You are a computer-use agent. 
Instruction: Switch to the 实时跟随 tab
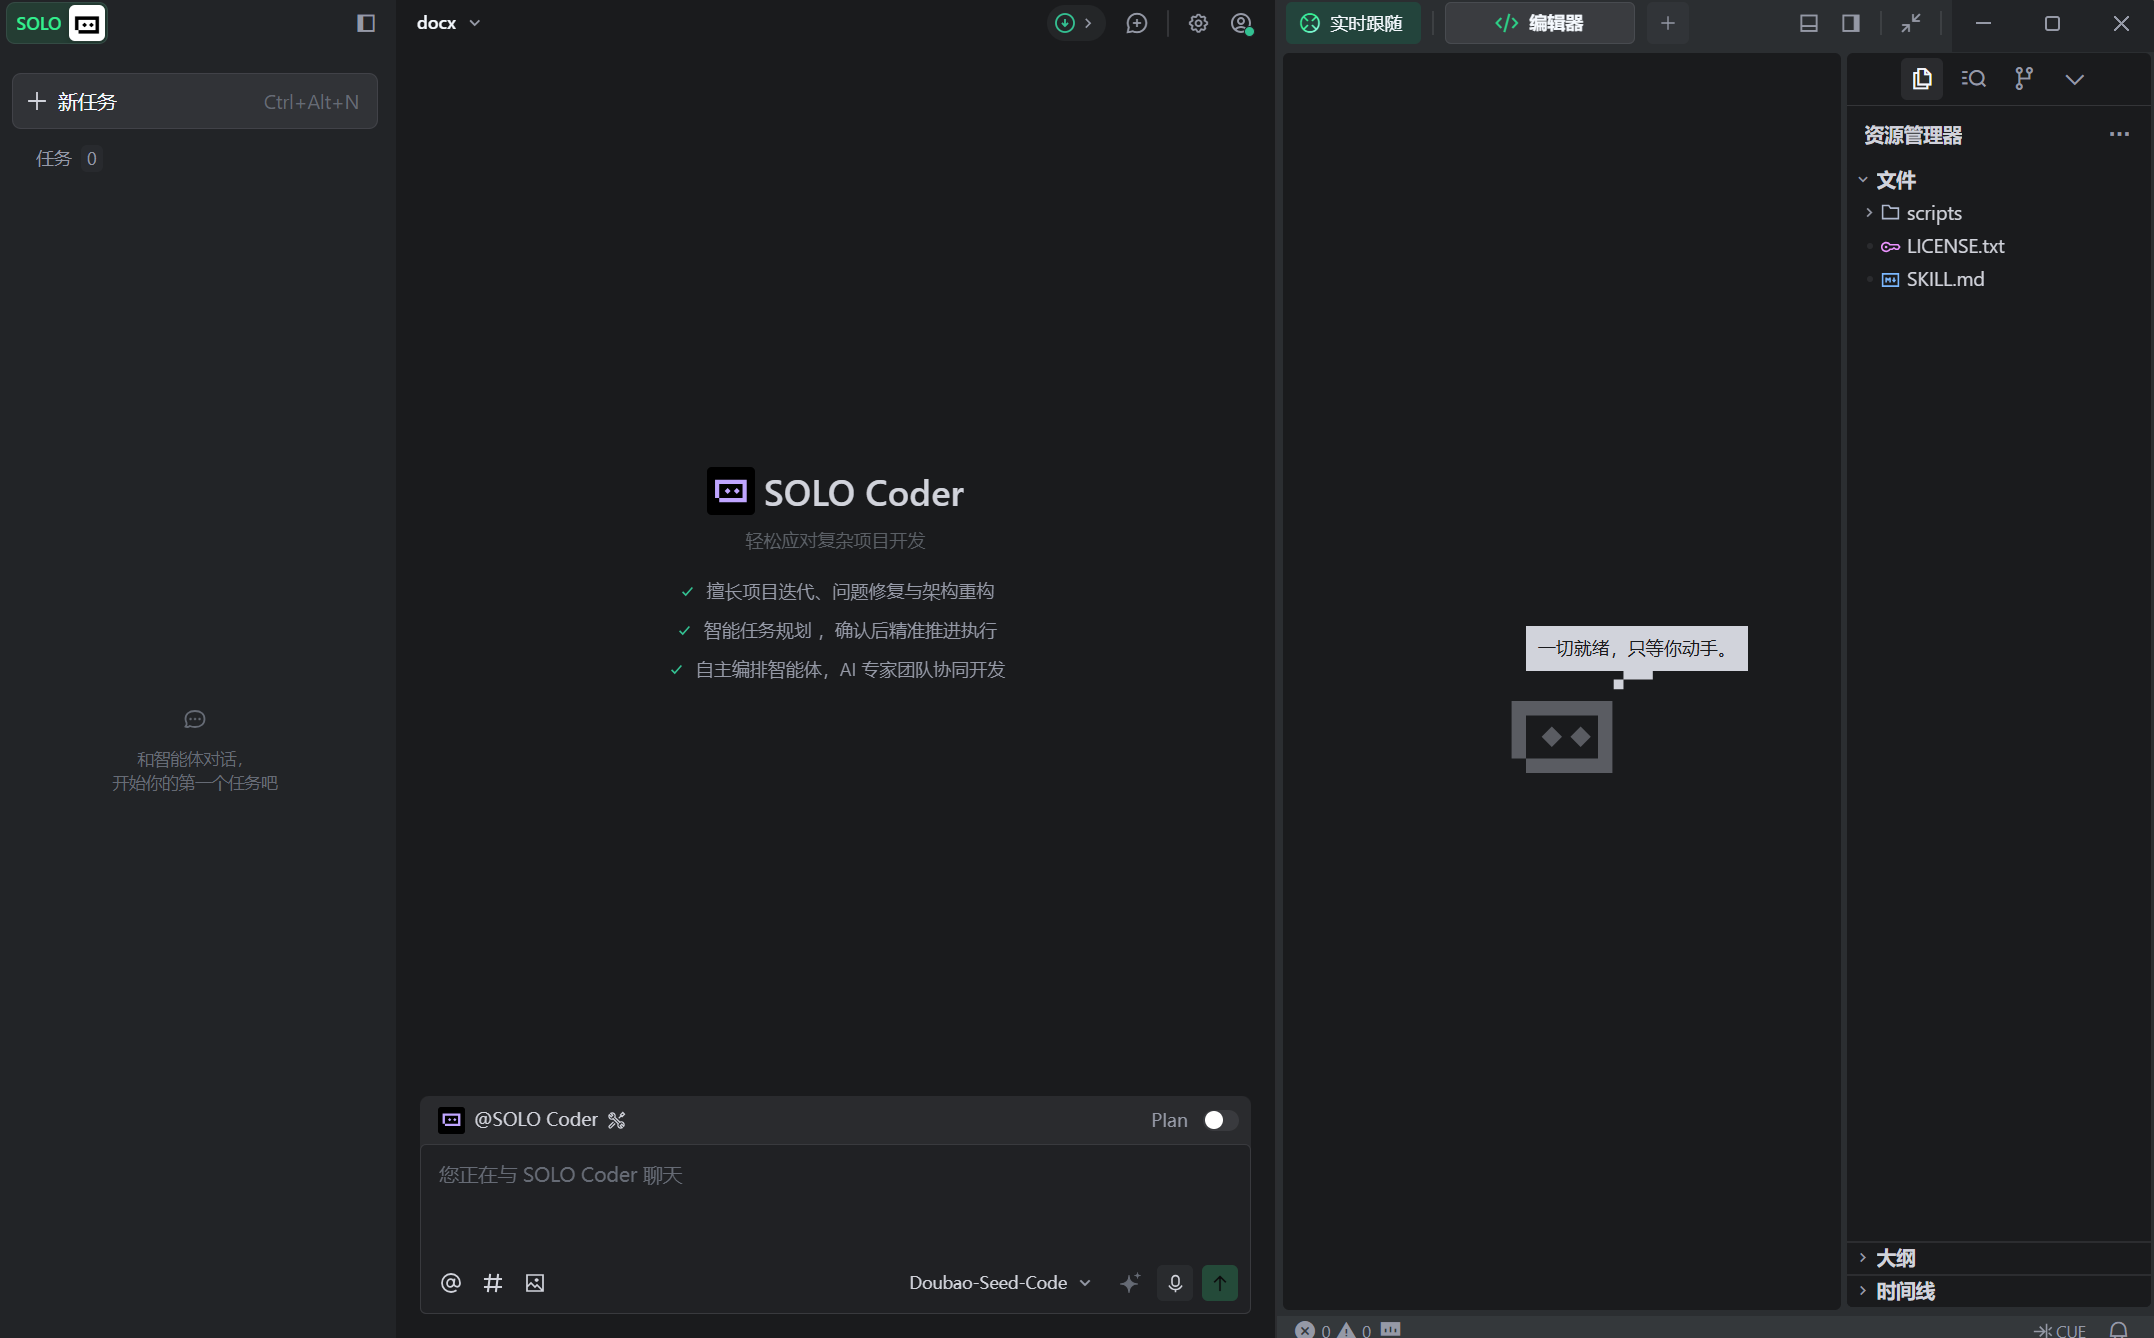click(x=1353, y=23)
